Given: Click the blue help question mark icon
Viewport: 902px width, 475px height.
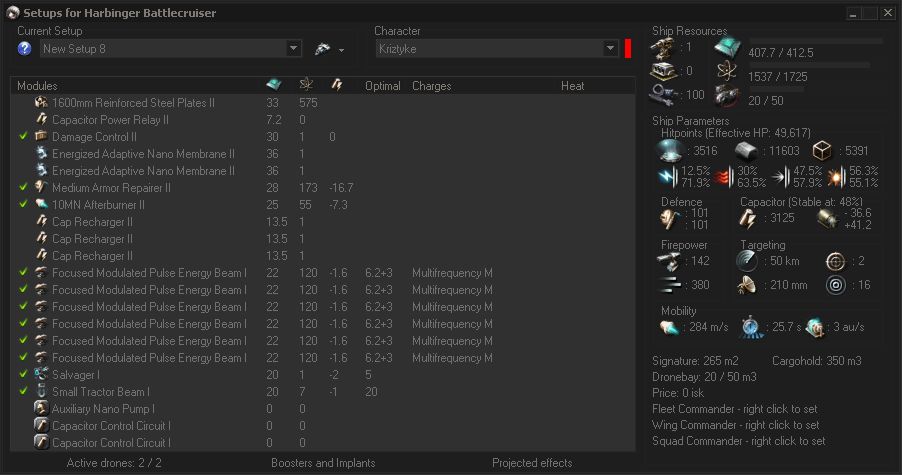Looking at the screenshot, I should [24, 49].
